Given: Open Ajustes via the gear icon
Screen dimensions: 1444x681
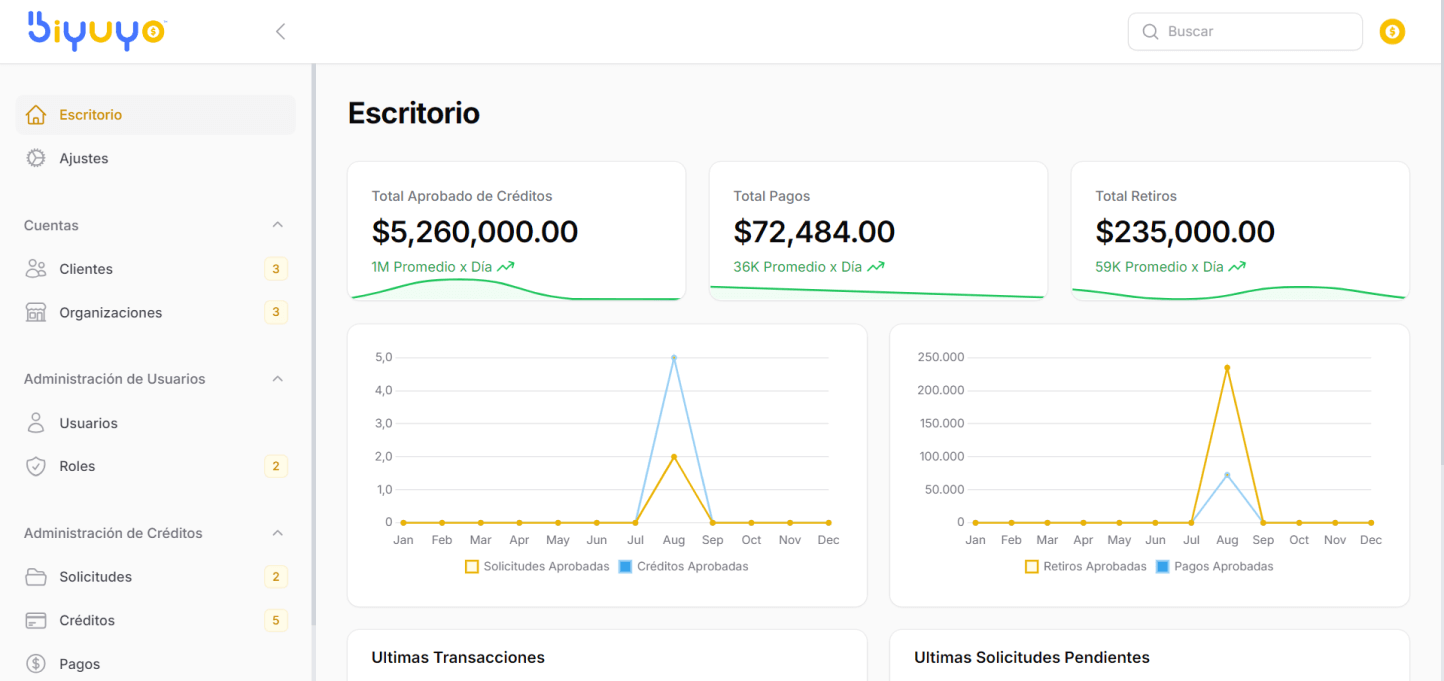Looking at the screenshot, I should tap(36, 158).
